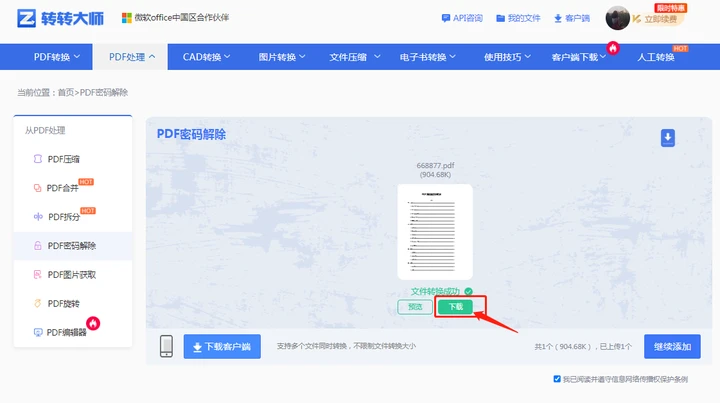Open API咨询 chat icon
This screenshot has width=720, height=403.
point(445,18)
